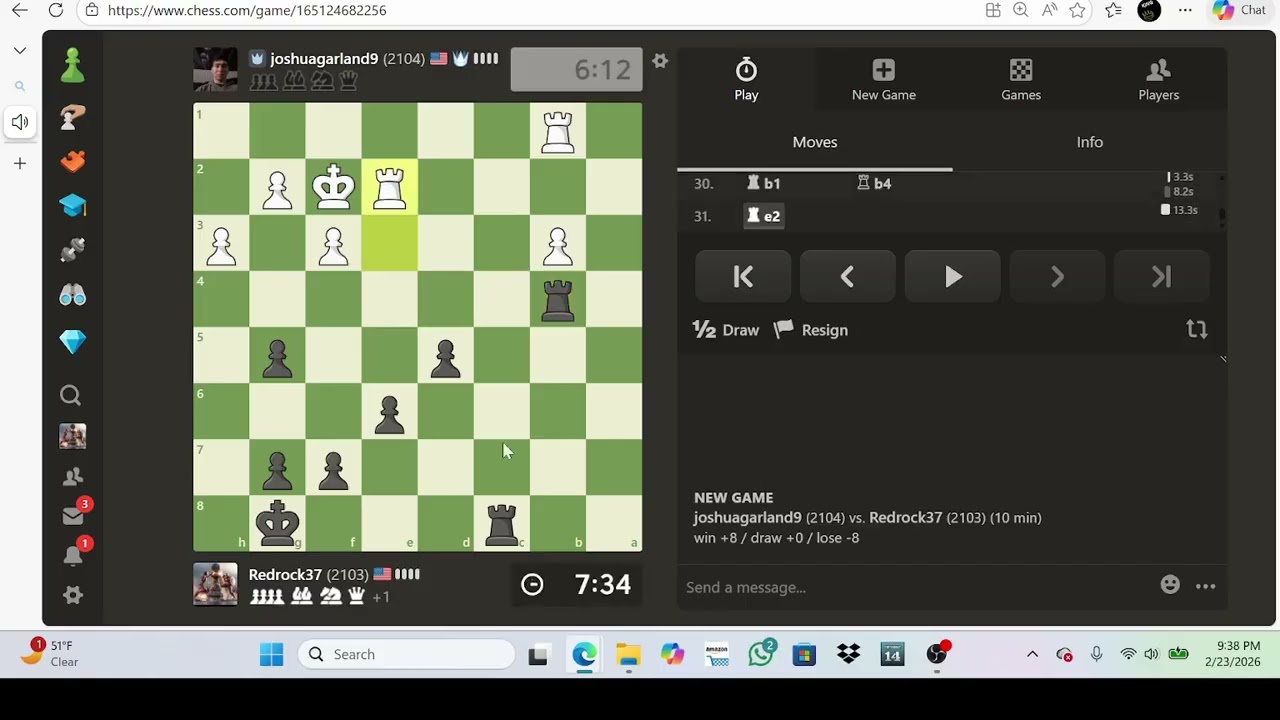Click the black rook on c8
The image size is (1280, 720).
[x=502, y=523]
